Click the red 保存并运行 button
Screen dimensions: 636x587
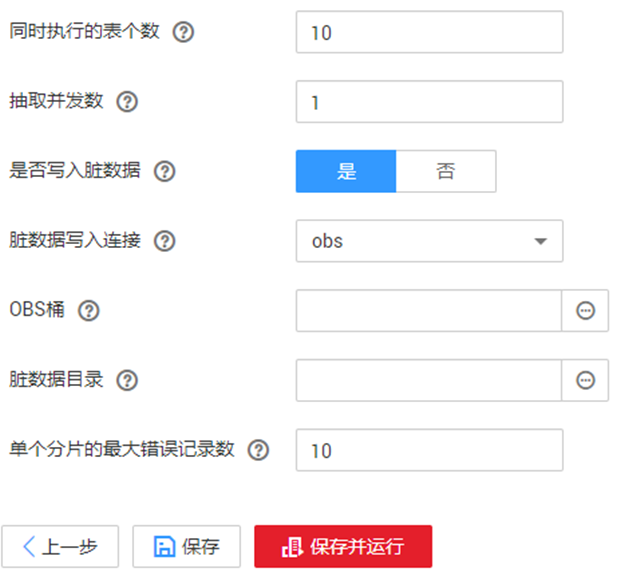(343, 546)
